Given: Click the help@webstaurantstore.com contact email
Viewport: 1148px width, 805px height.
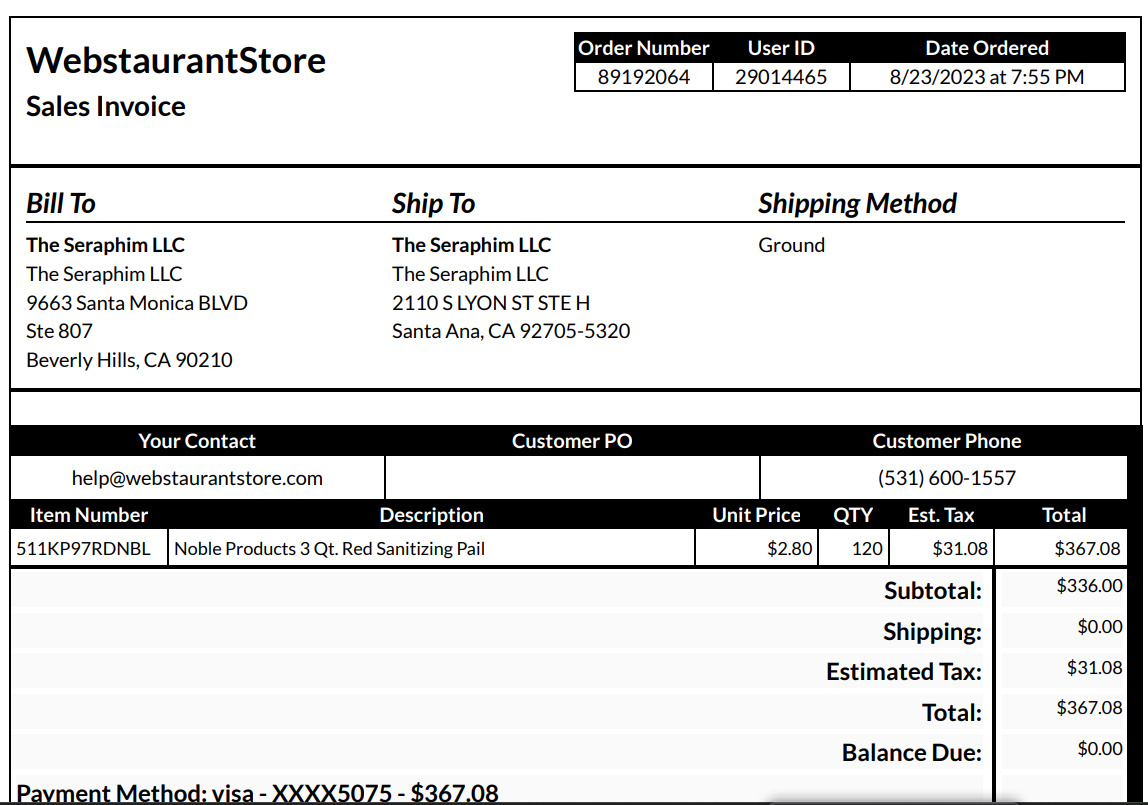Looking at the screenshot, I should point(197,478).
